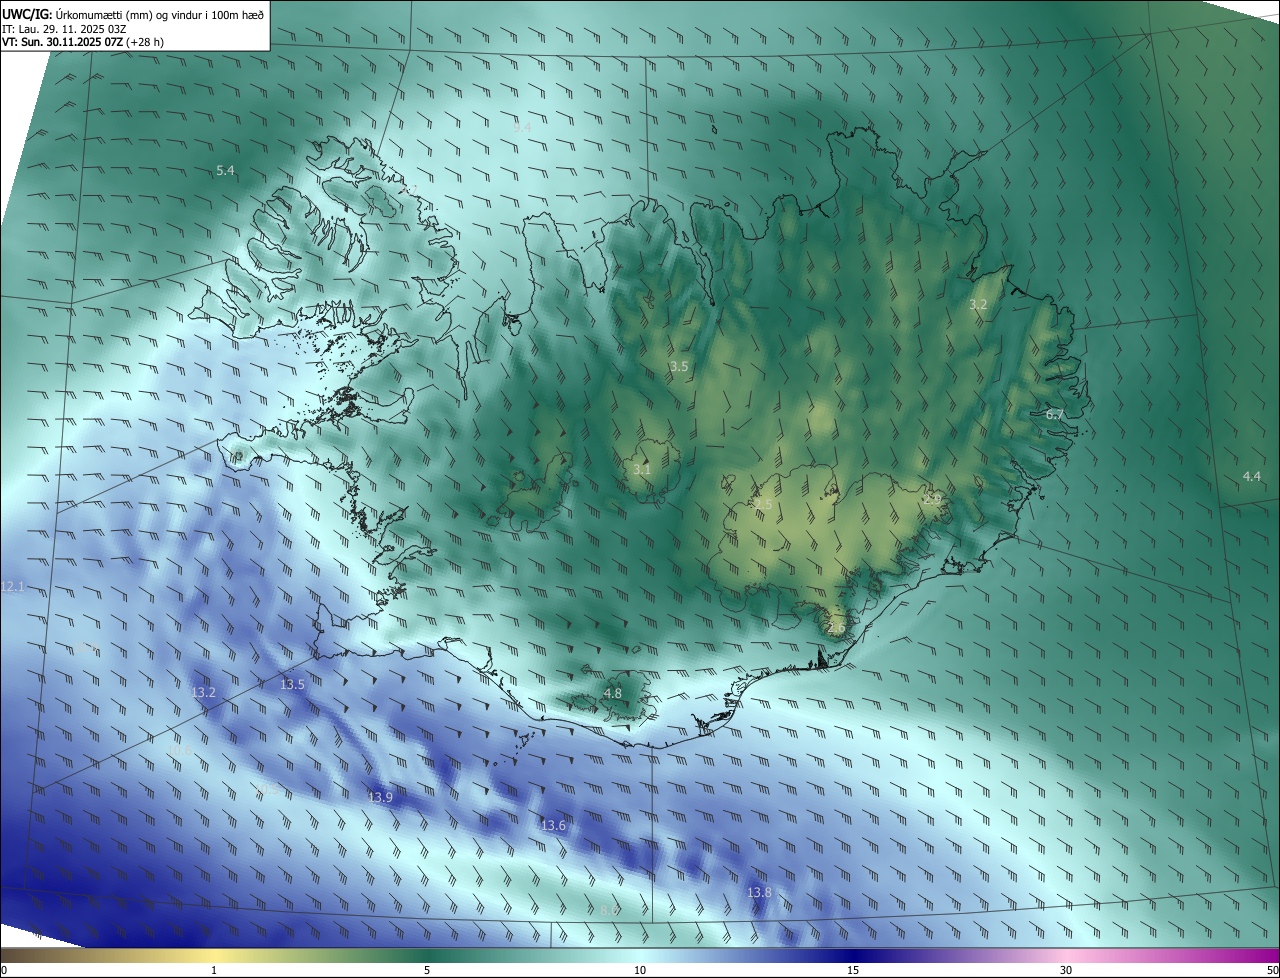Click the 3.1 value label
Screen dimensions: 1280x978
642,469
